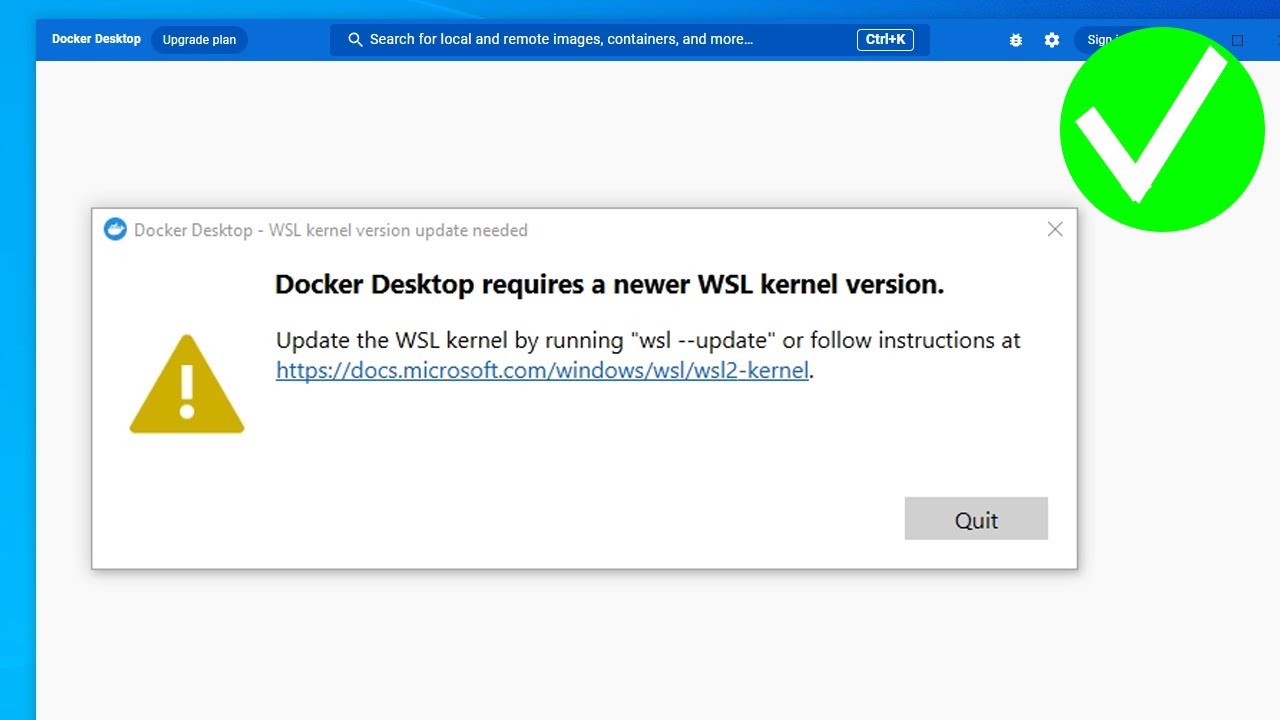
Task: Quit Docker Desktop from the dialog
Action: 976,519
